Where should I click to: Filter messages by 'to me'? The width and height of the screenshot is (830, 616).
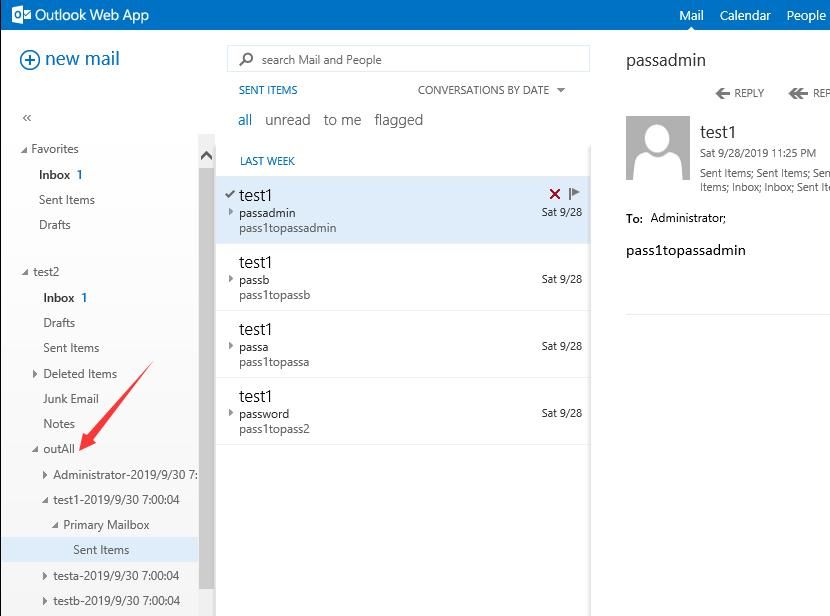click(x=342, y=120)
